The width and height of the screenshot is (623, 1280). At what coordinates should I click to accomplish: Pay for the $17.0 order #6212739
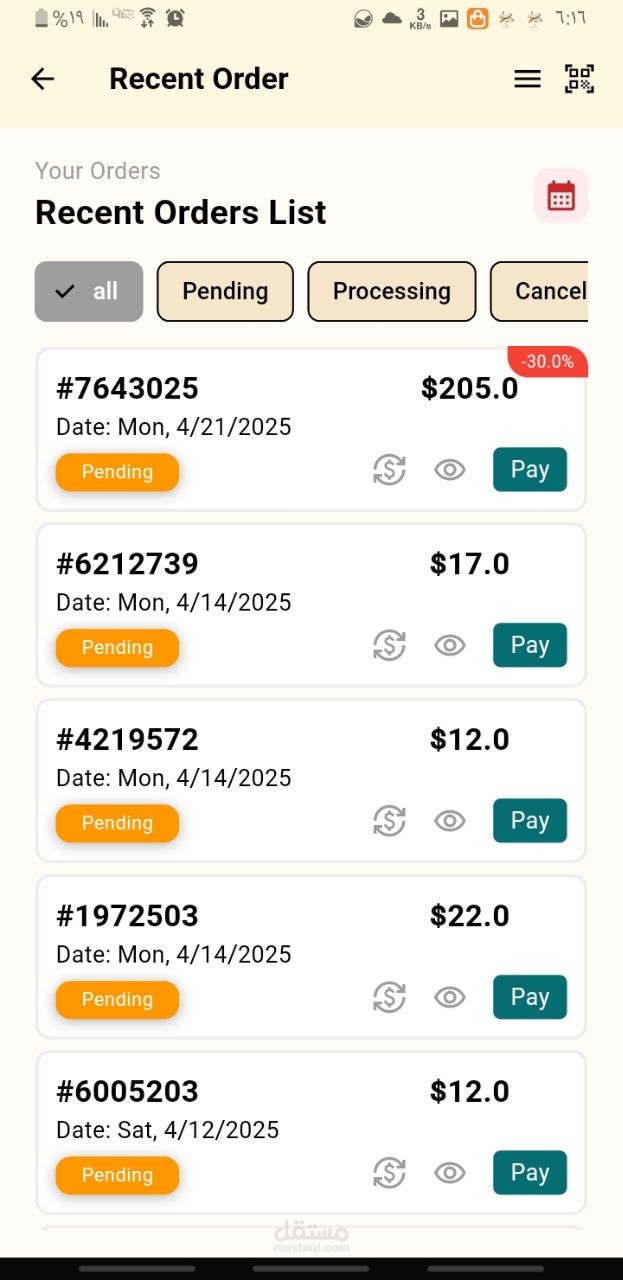click(x=529, y=645)
